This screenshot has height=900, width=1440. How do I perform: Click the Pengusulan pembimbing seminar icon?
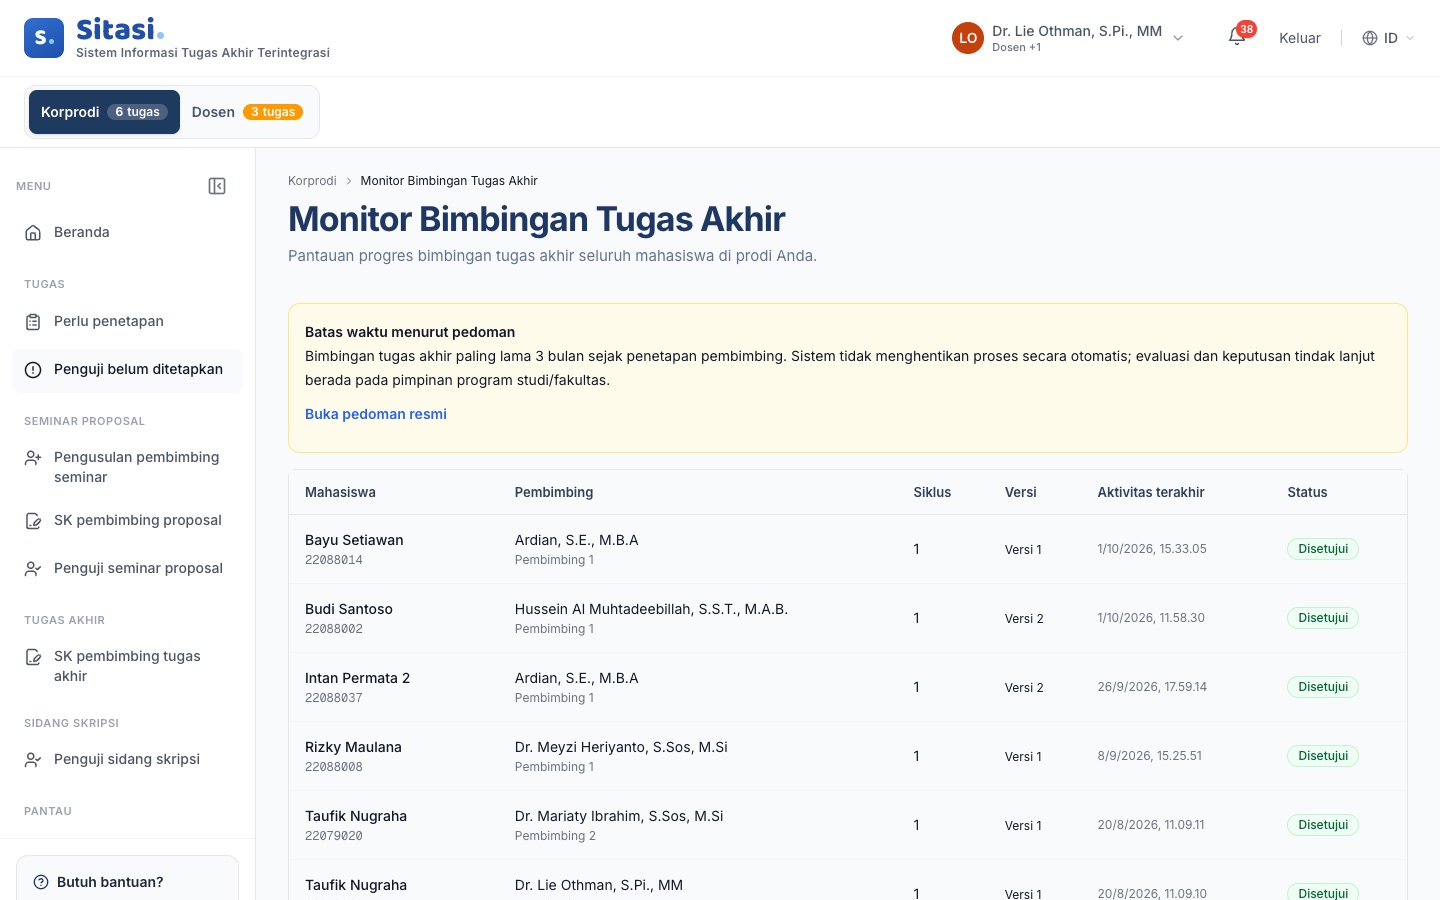[33, 458]
